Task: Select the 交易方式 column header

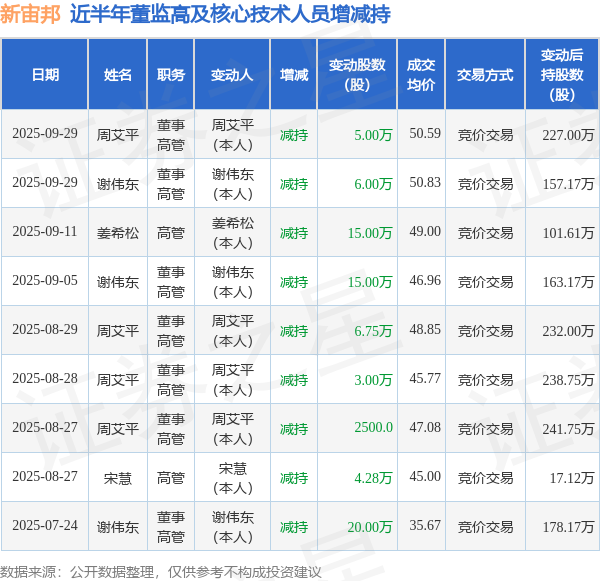Action: [x=485, y=74]
